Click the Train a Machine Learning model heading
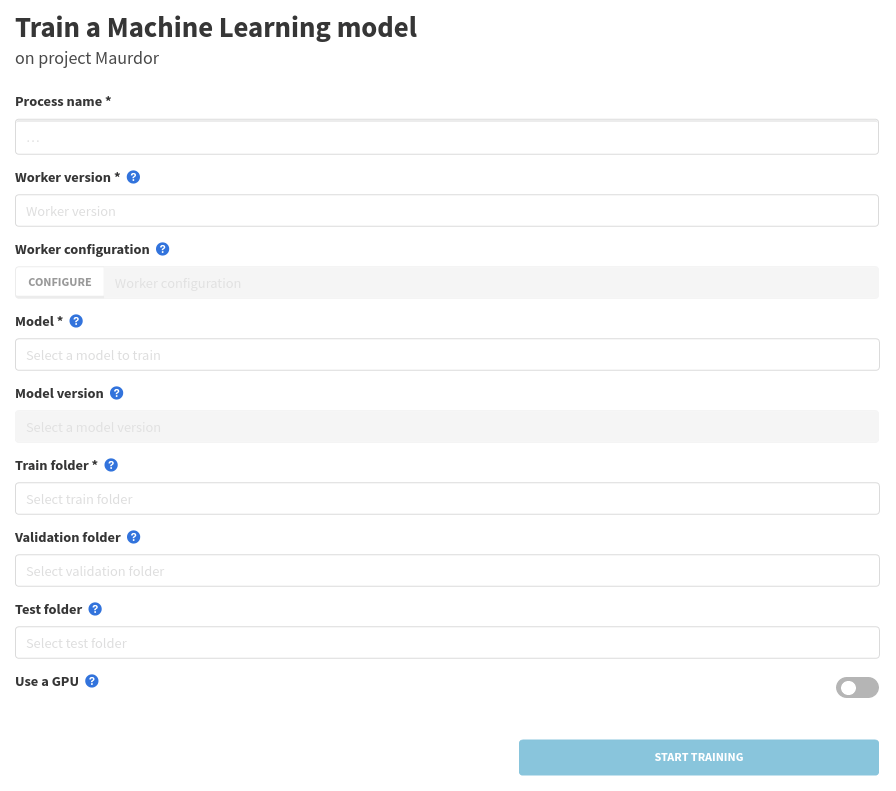 (216, 28)
